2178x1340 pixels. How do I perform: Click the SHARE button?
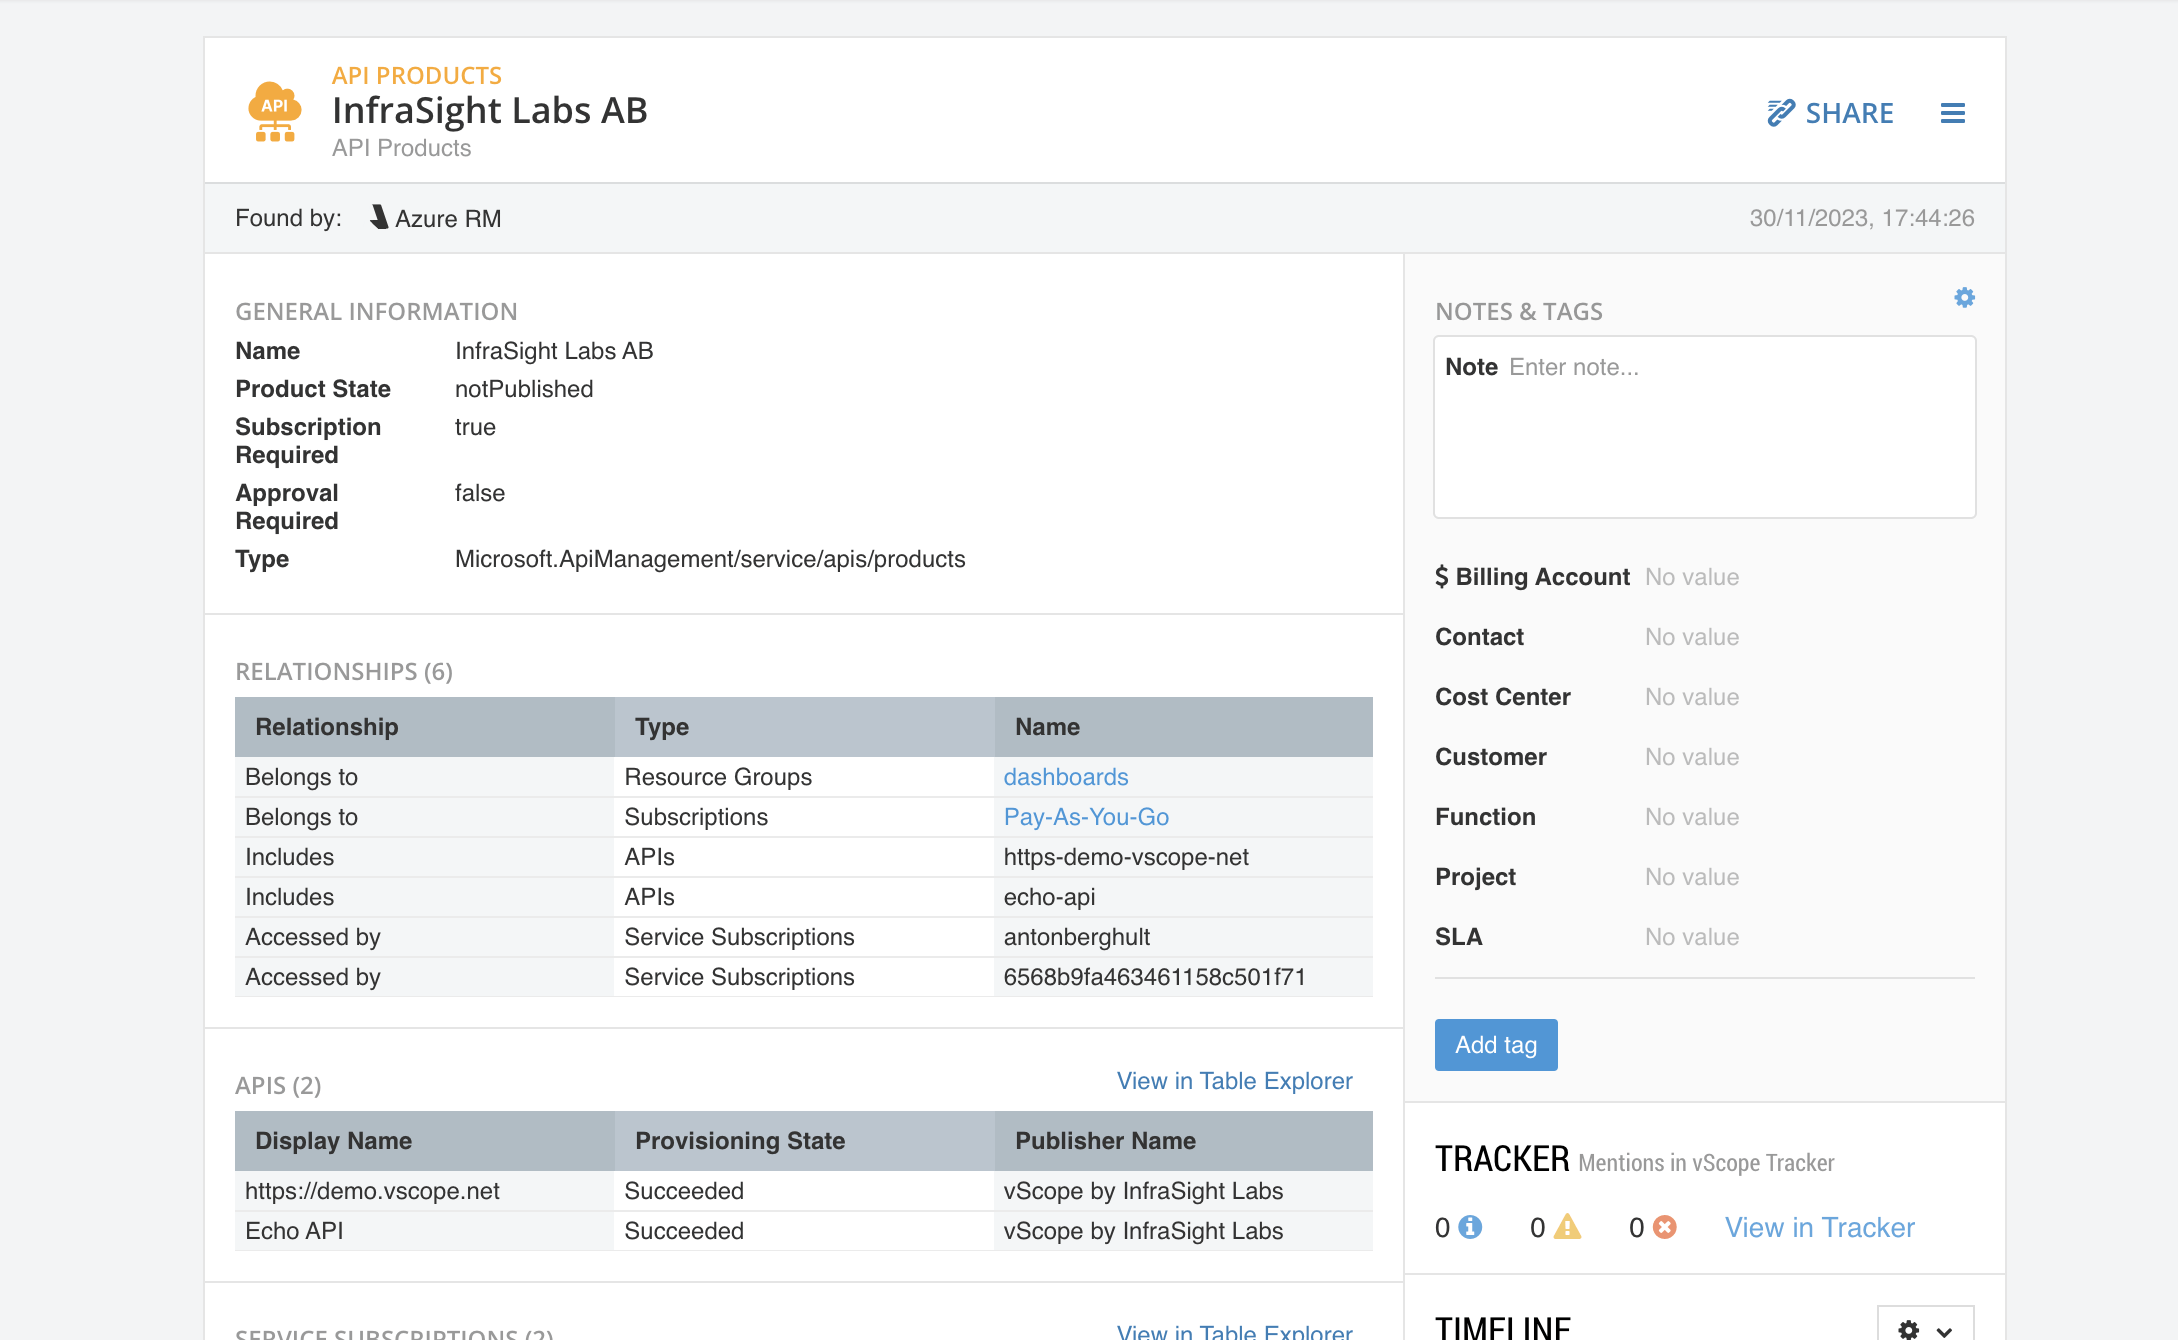pyautogui.click(x=1830, y=113)
